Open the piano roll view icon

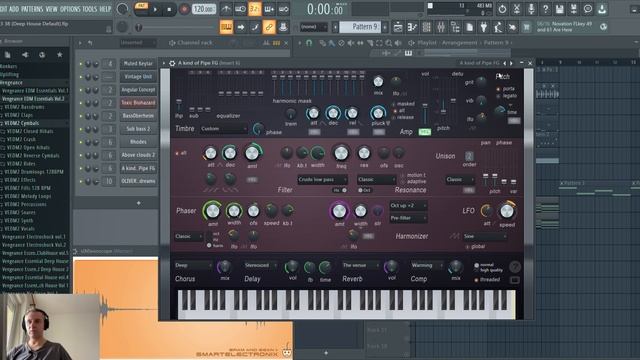coord(412,27)
